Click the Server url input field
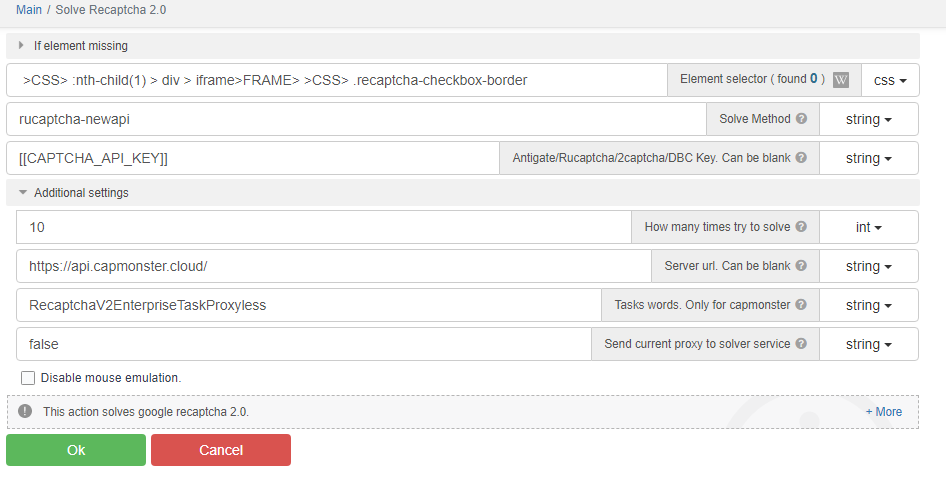Image resolution: width=946 pixels, height=502 pixels. pos(334,266)
